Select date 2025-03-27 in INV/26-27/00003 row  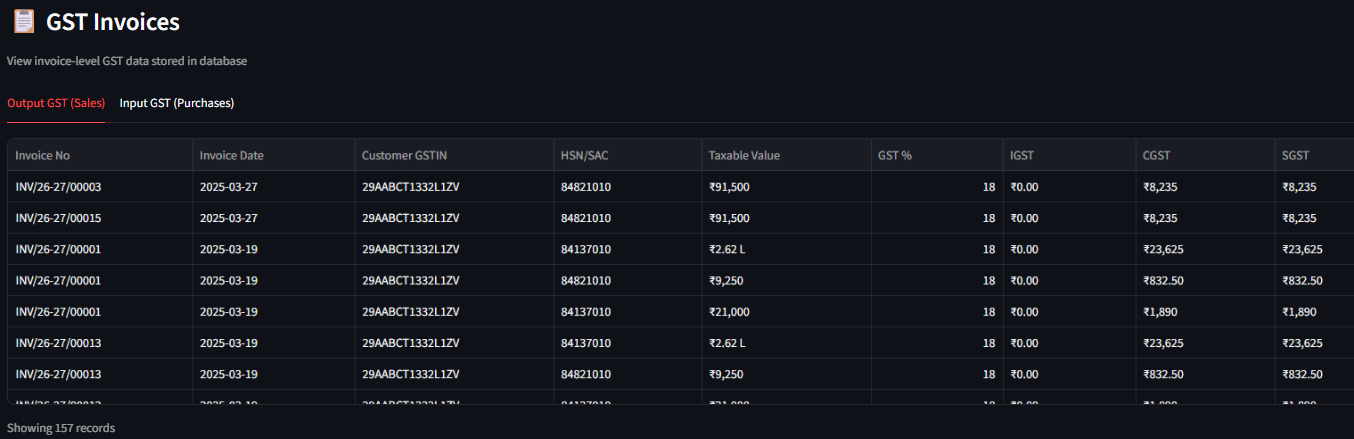273,187
